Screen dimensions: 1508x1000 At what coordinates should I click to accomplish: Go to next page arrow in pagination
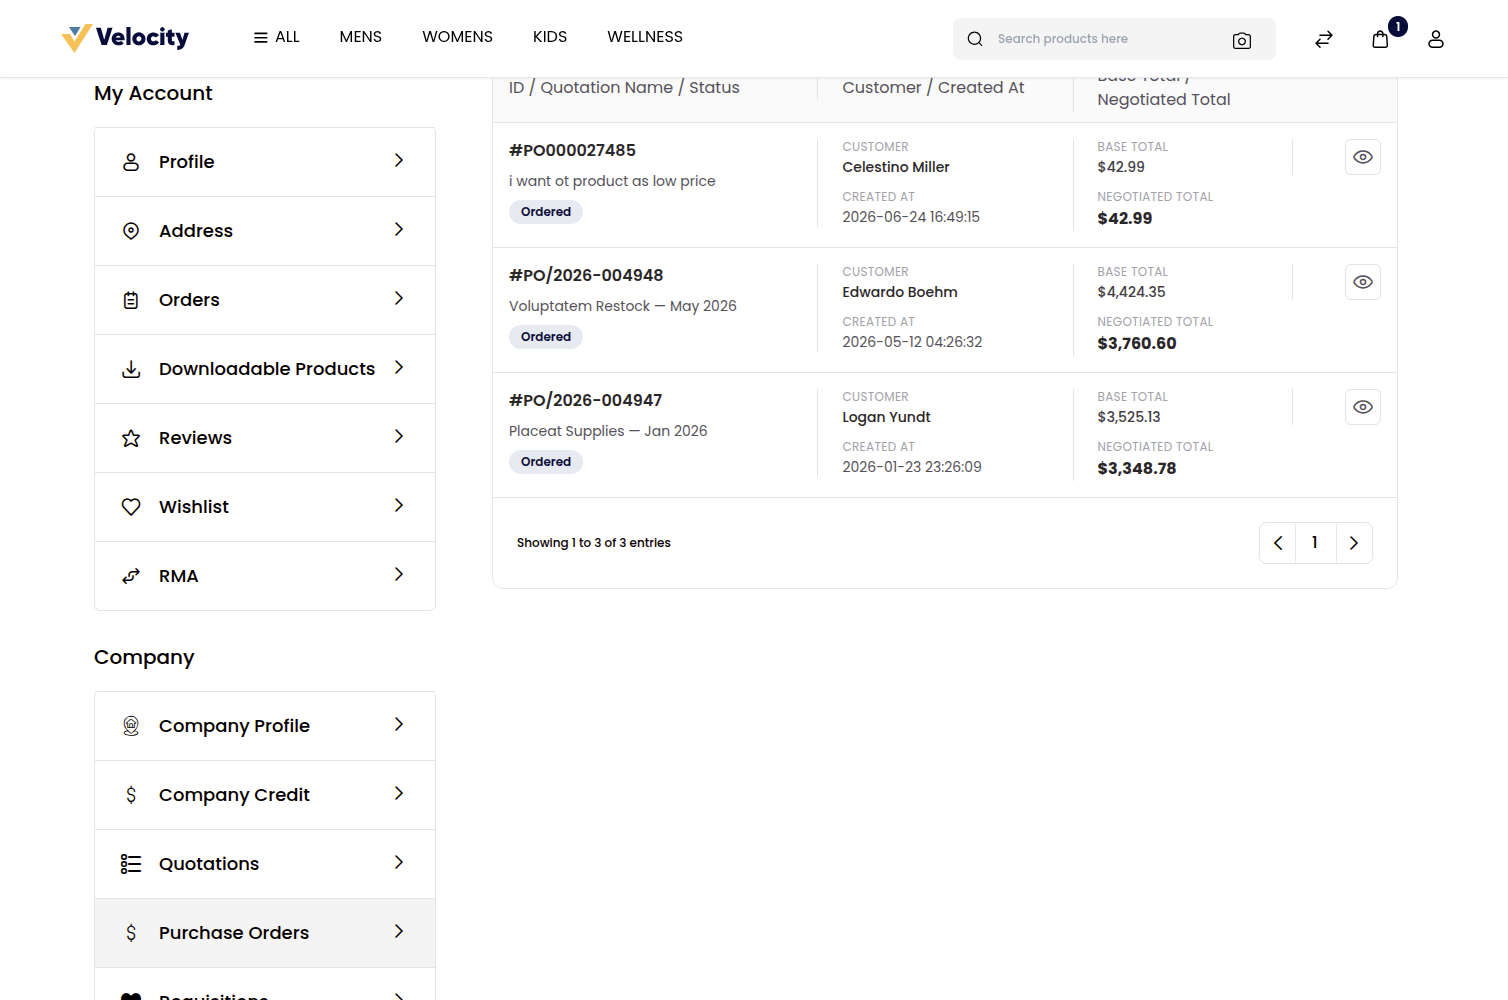click(x=1354, y=543)
